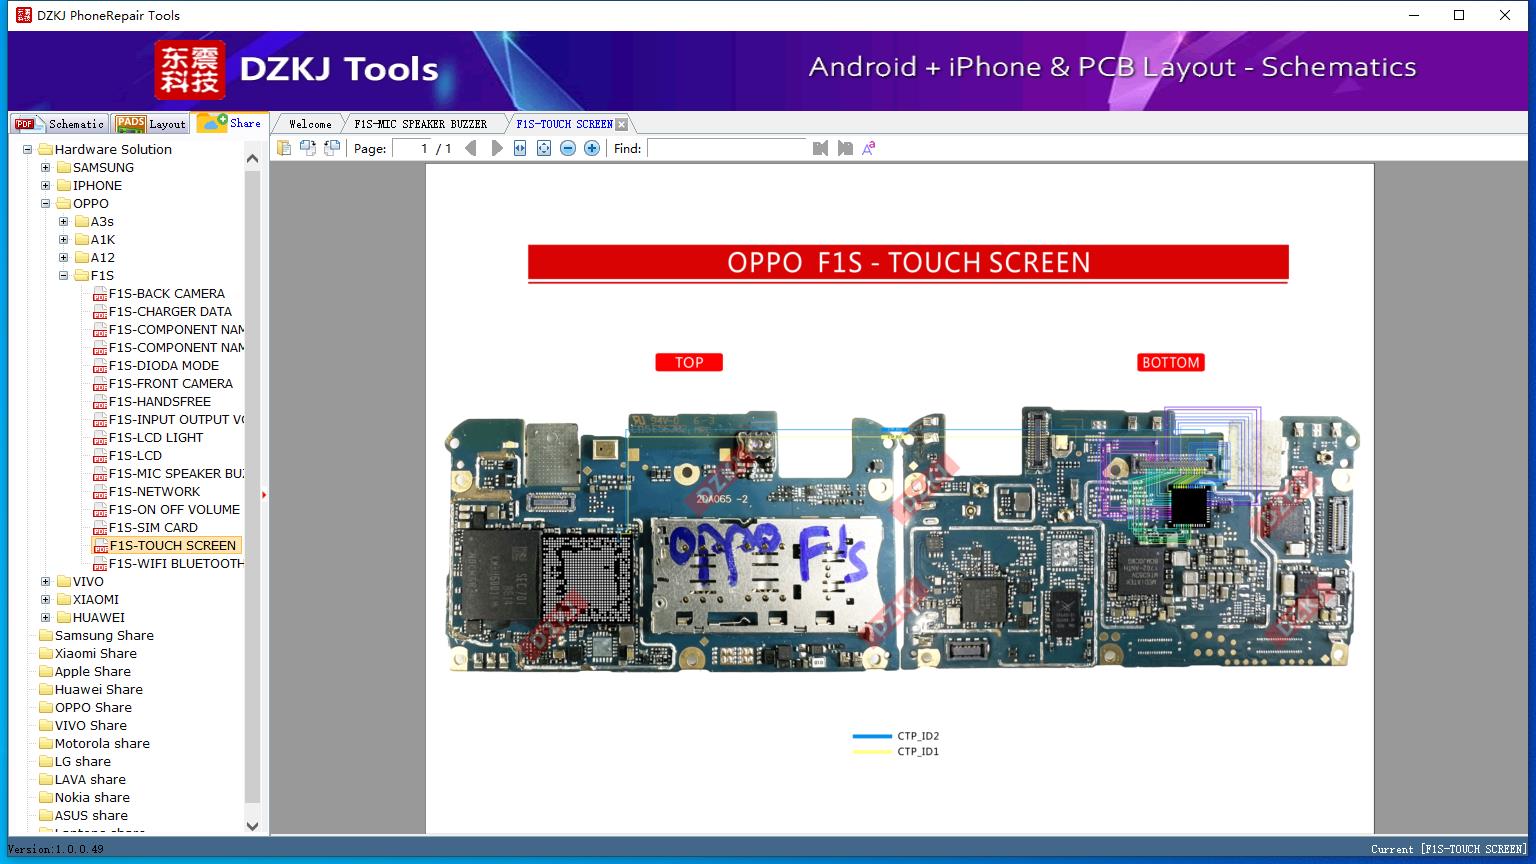Click the tree panel scroll up arrow
Image resolution: width=1536 pixels, height=864 pixels.
[x=252, y=158]
